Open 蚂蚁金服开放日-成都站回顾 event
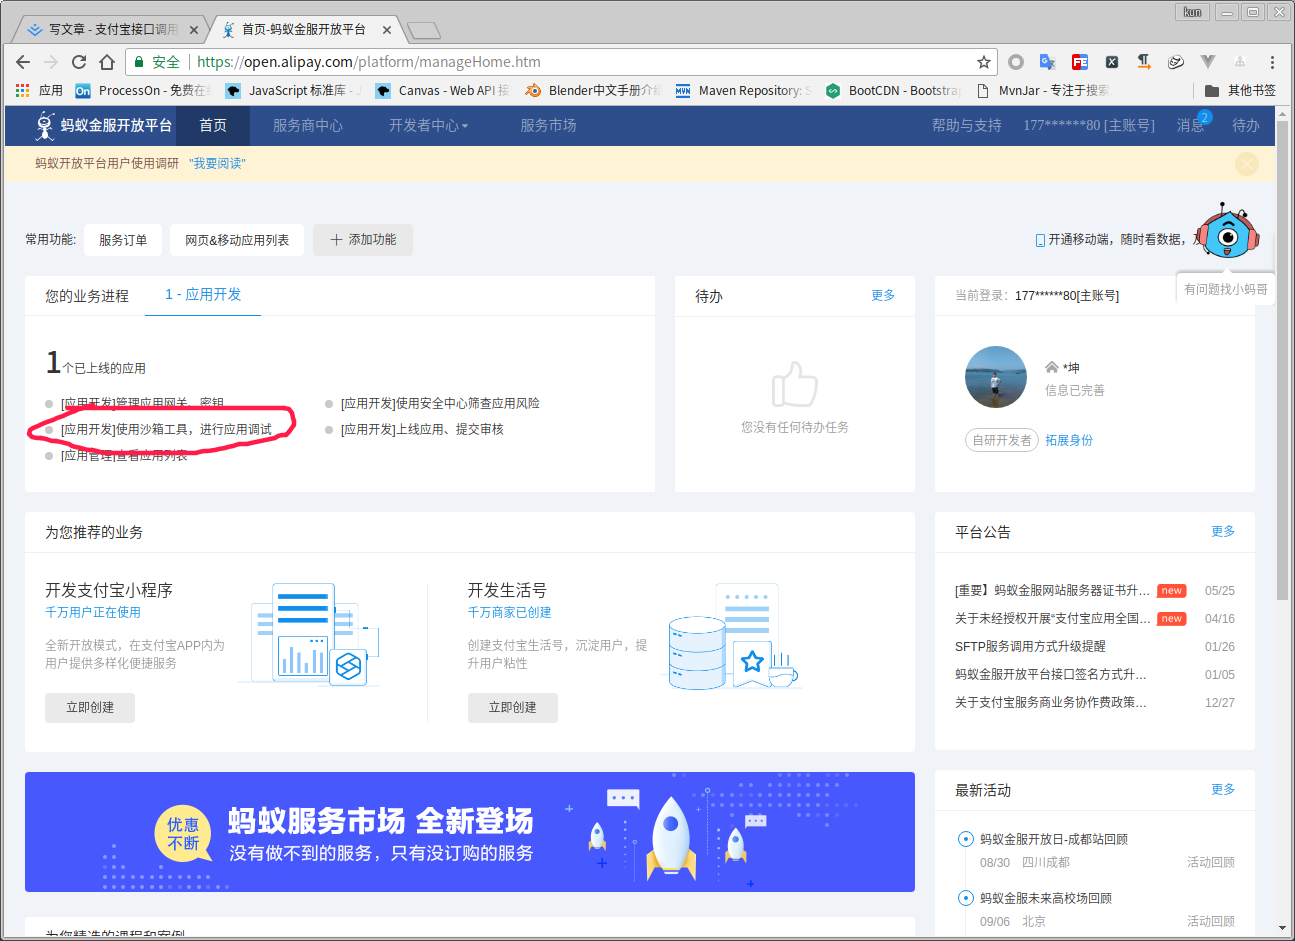Viewport: 1295px width, 941px height. point(1054,840)
